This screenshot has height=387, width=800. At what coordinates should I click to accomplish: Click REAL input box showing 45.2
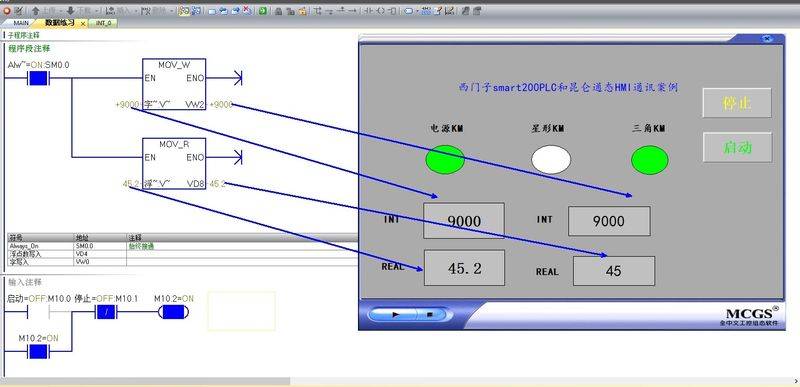click(x=464, y=268)
